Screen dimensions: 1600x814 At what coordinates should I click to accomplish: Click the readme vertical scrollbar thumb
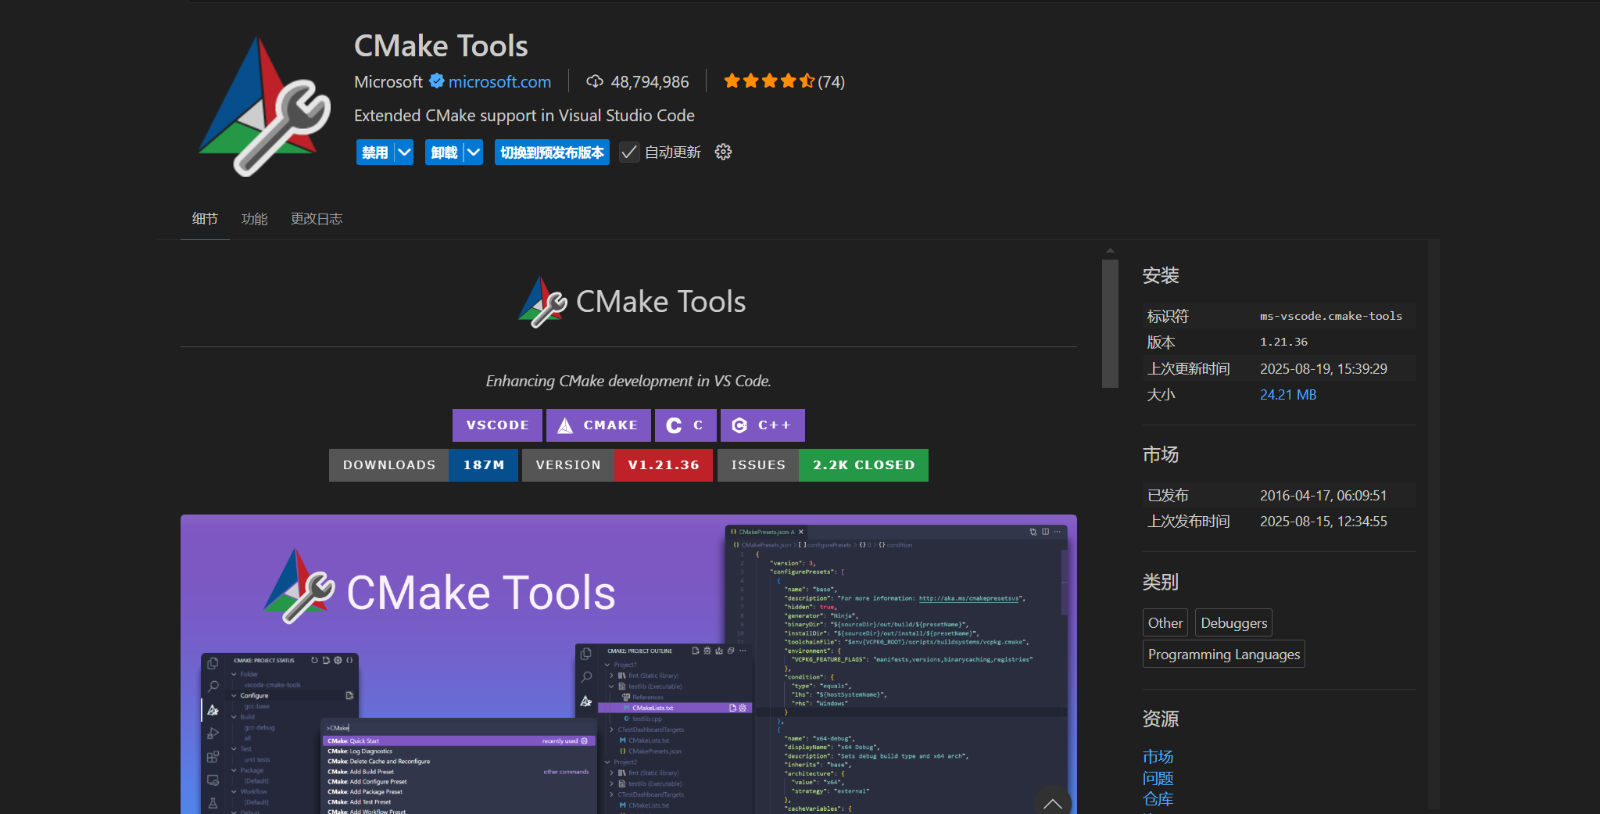click(1110, 323)
